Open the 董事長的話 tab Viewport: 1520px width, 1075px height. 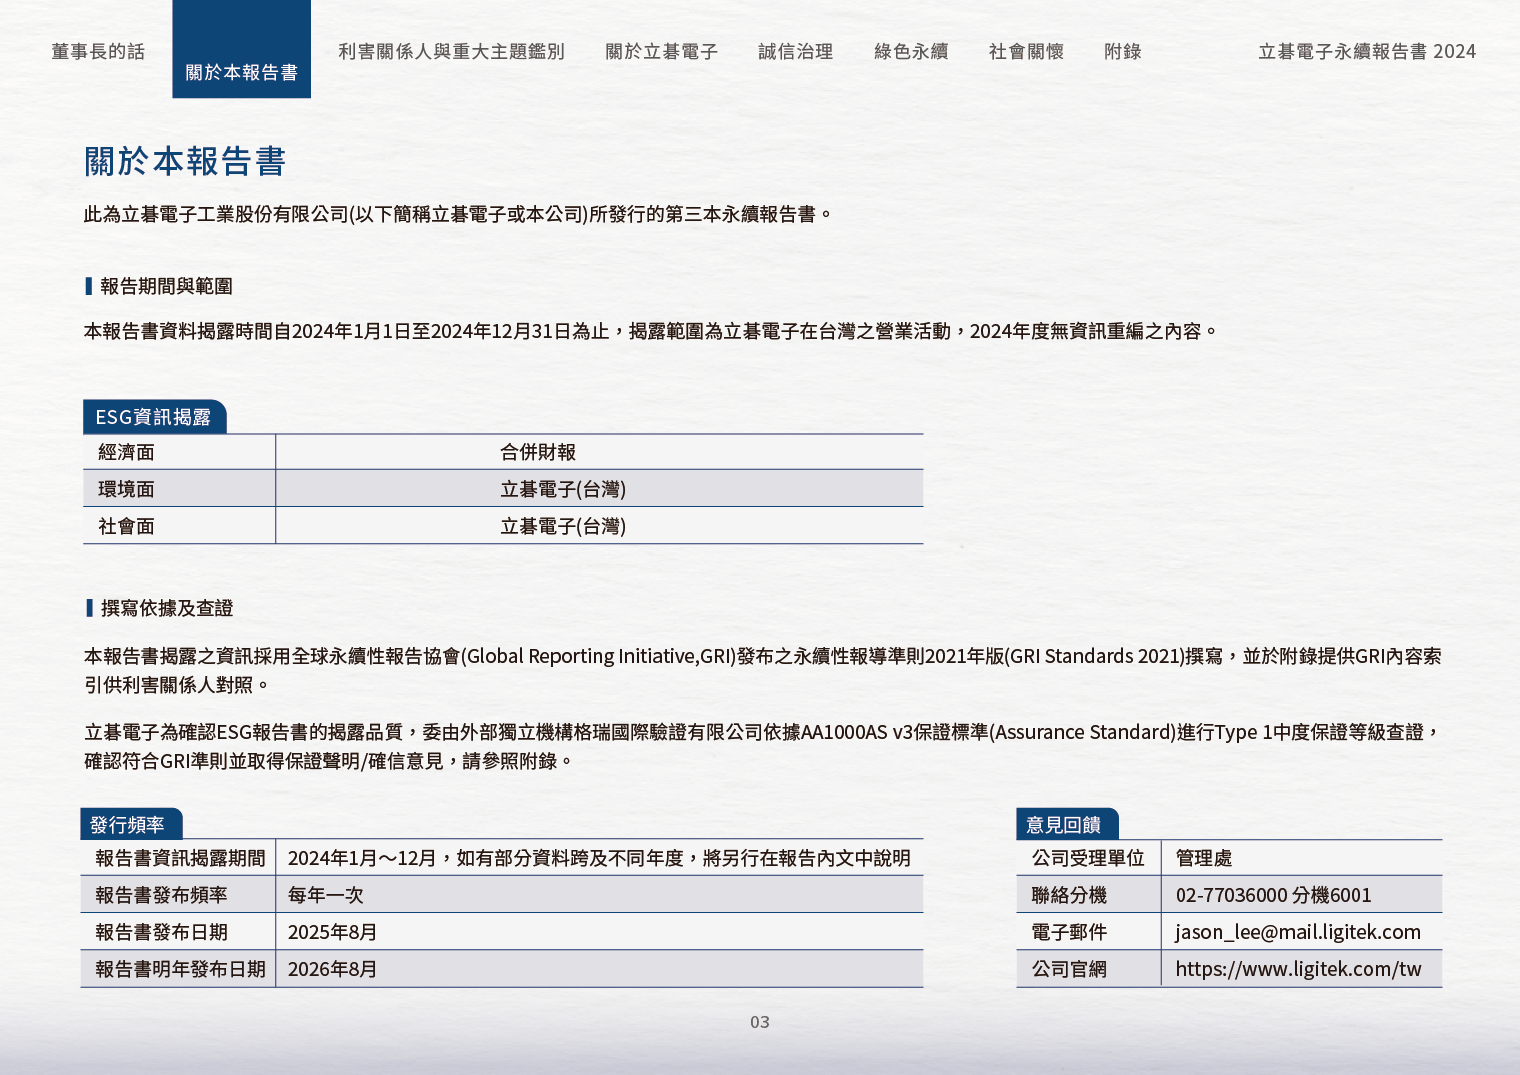(x=98, y=51)
